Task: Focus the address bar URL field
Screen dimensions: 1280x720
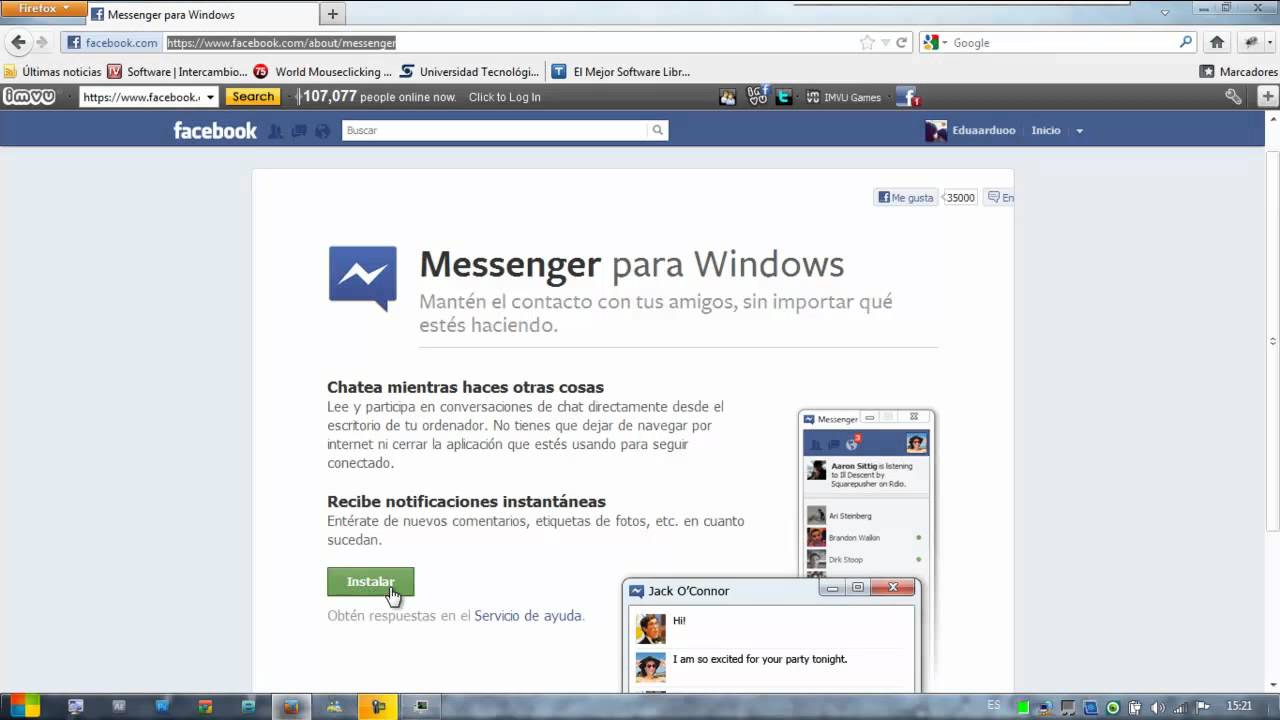Action: (510, 43)
